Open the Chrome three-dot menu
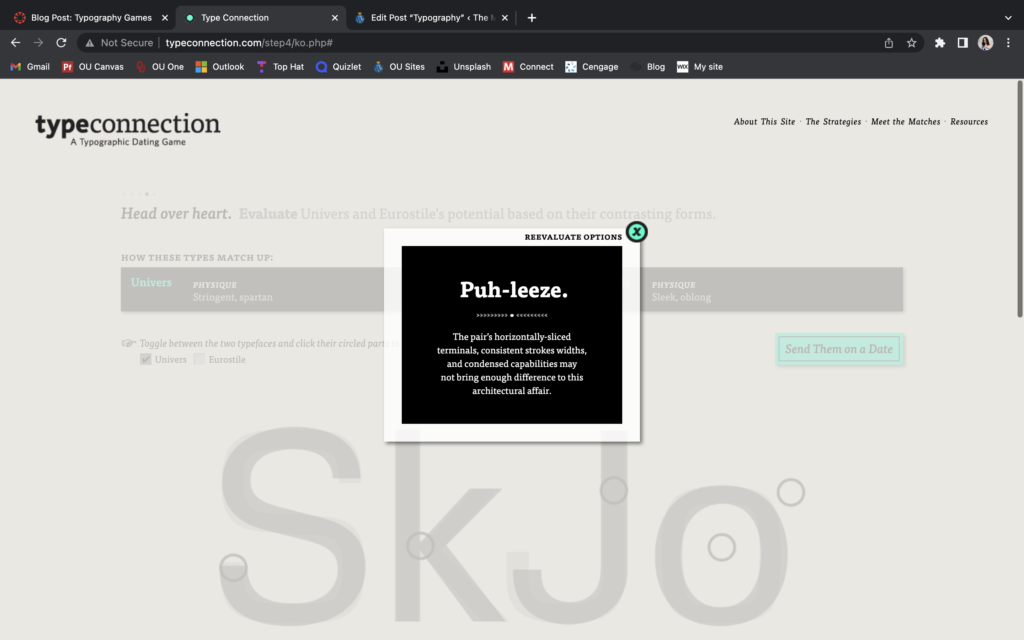Viewport: 1024px width, 640px height. coord(1008,42)
